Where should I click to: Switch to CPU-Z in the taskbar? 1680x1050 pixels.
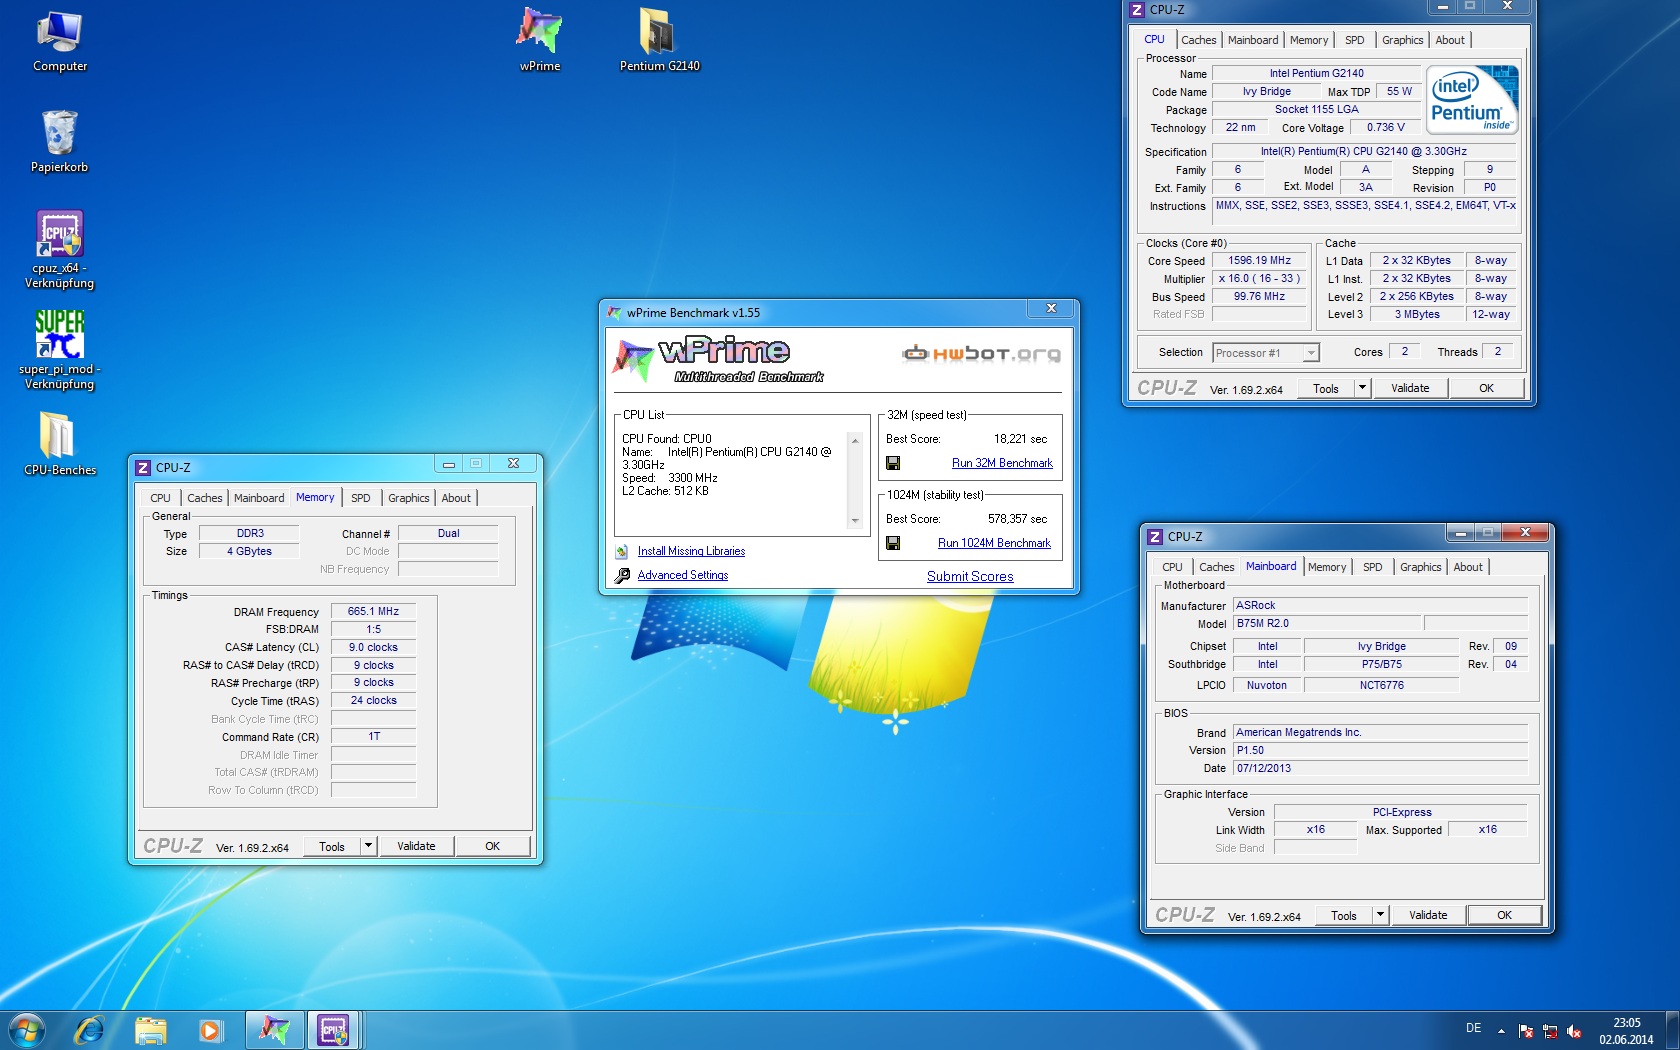coord(334,1029)
